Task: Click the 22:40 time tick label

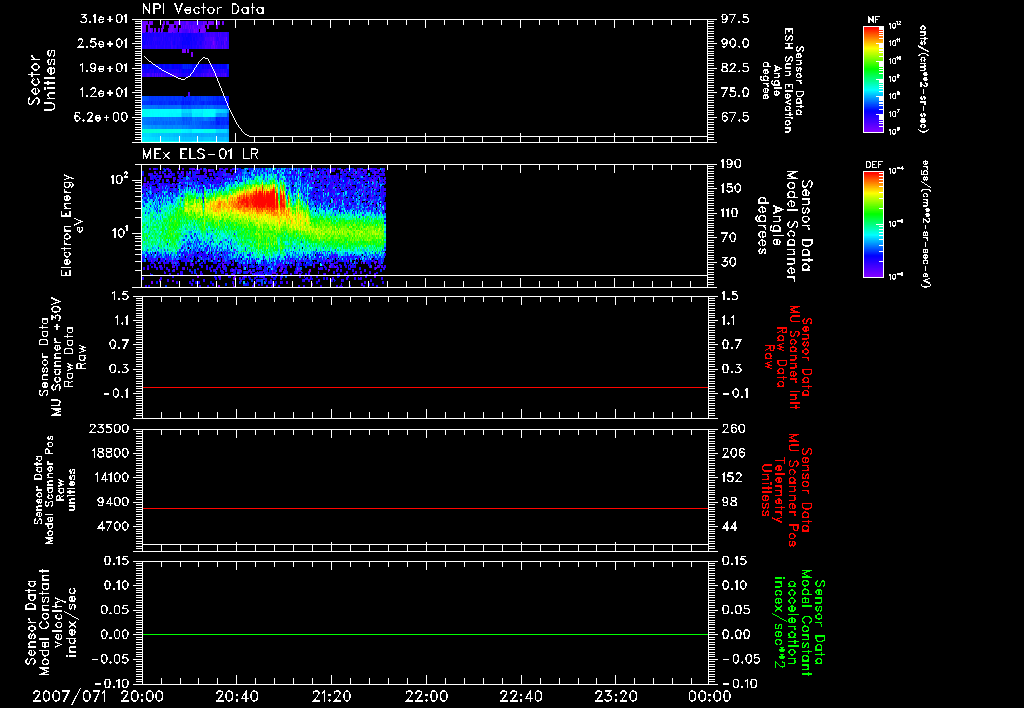Action: pyautogui.click(x=520, y=696)
